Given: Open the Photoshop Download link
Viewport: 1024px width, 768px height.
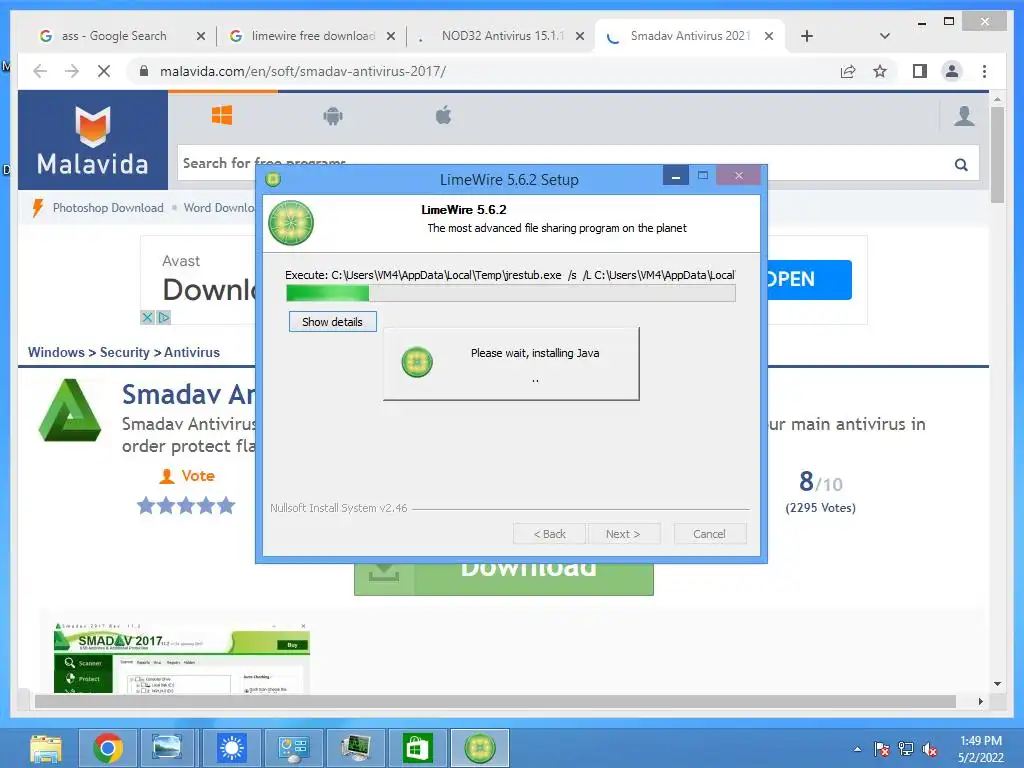Looking at the screenshot, I should coord(108,208).
